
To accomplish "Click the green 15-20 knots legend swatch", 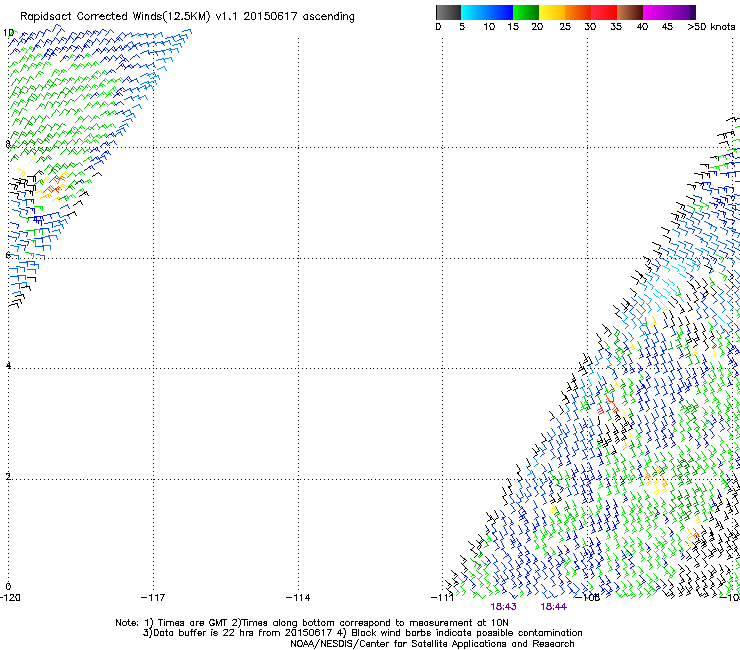I will tap(526, 12).
